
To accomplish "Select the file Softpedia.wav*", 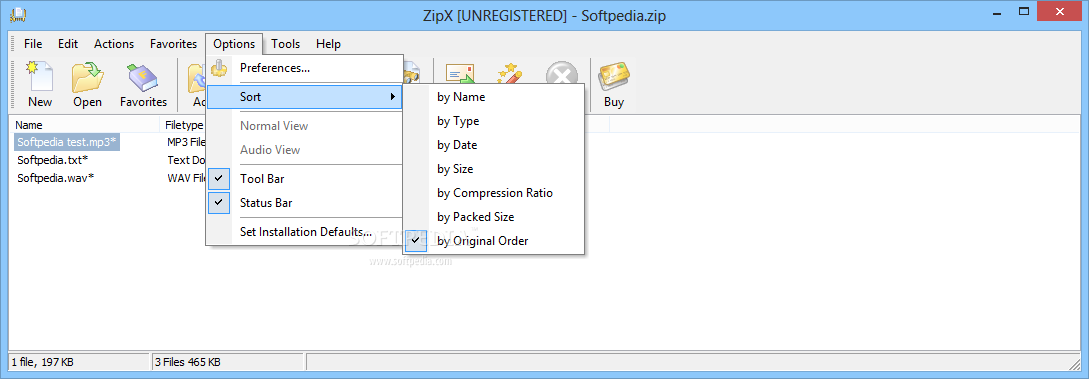I will point(56,177).
